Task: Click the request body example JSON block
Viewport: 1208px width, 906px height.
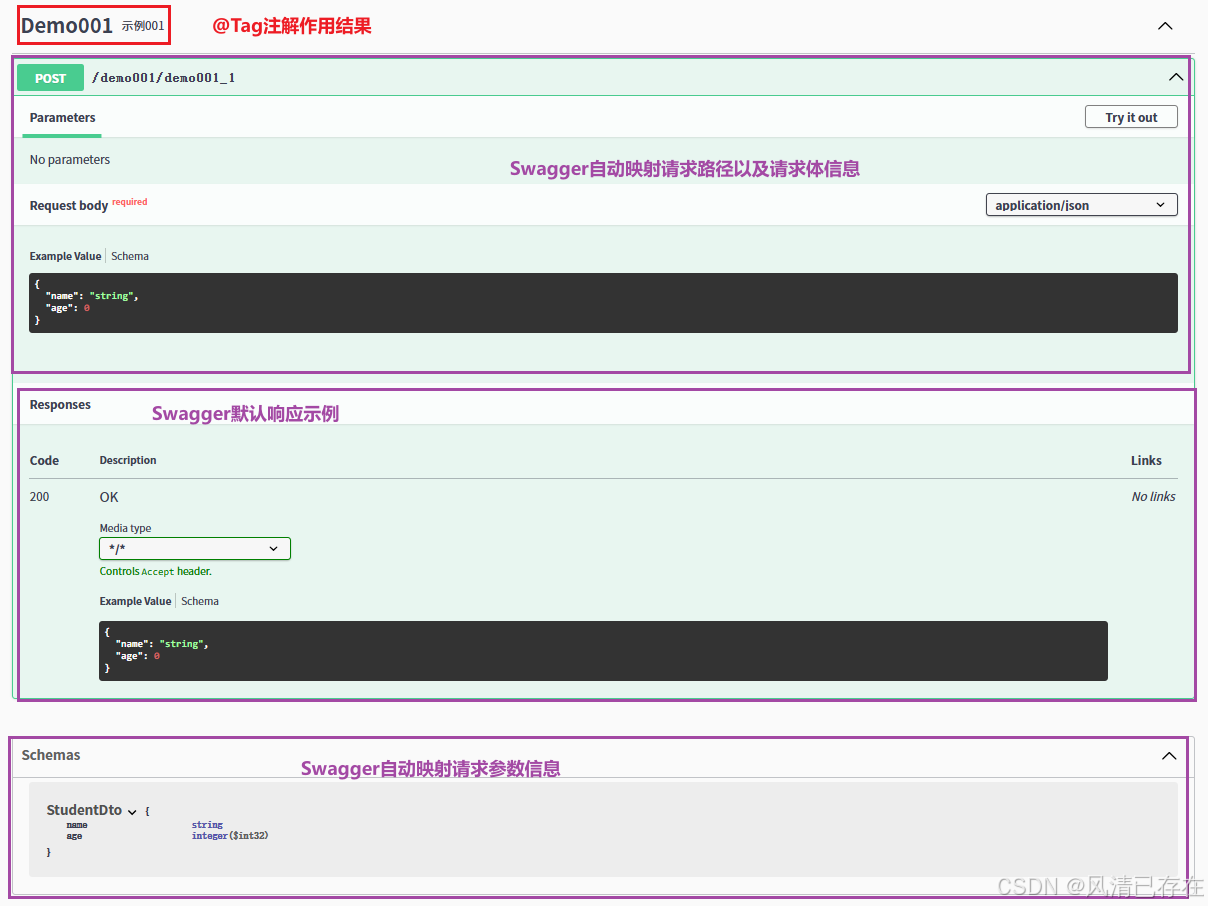Action: click(x=603, y=303)
